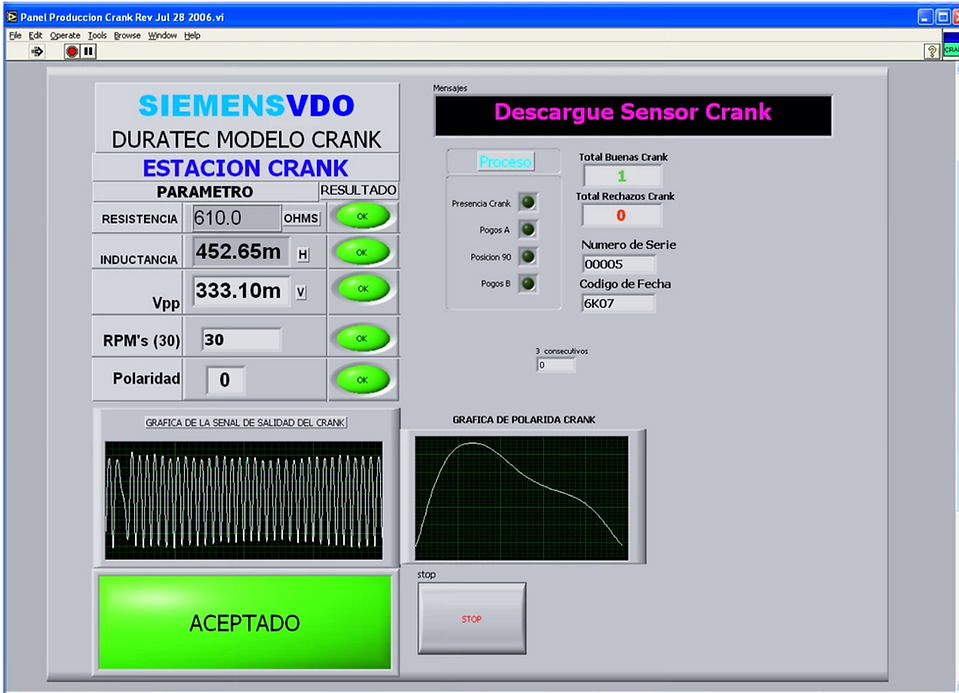Click the Vpp value 333.10m
959x693 pixels.
(240, 291)
